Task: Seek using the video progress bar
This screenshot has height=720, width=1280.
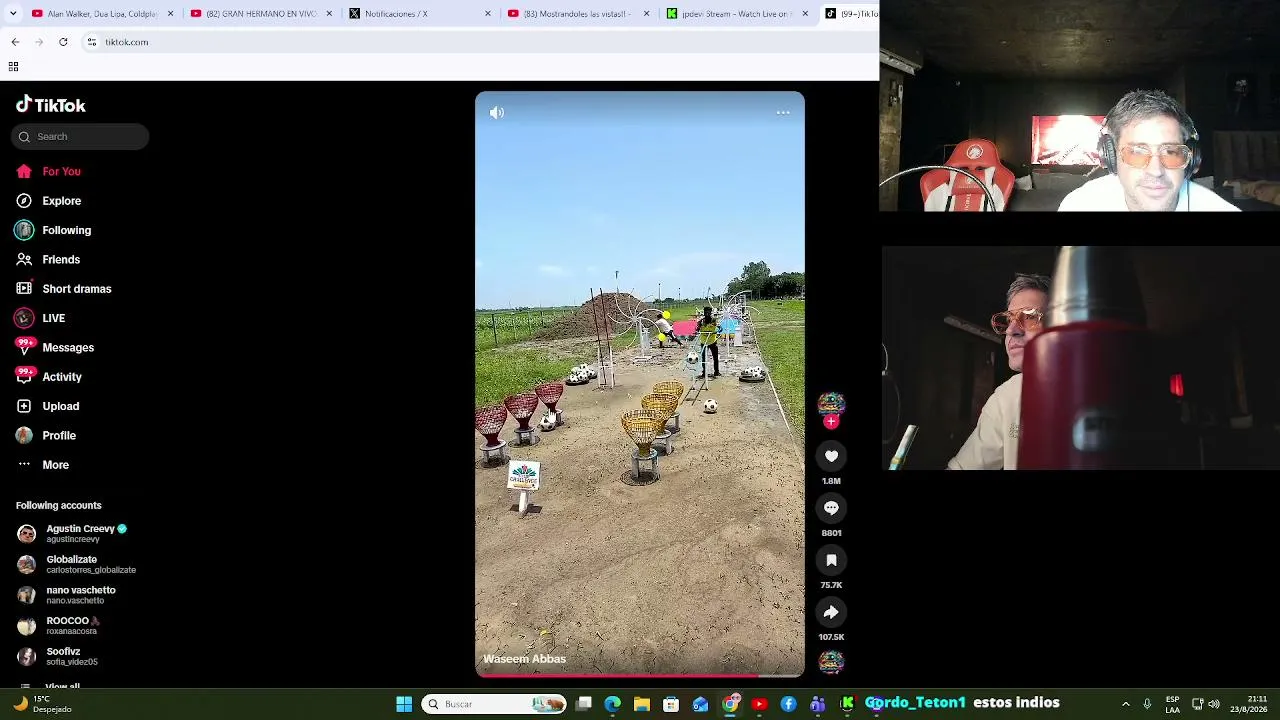Action: pos(640,675)
